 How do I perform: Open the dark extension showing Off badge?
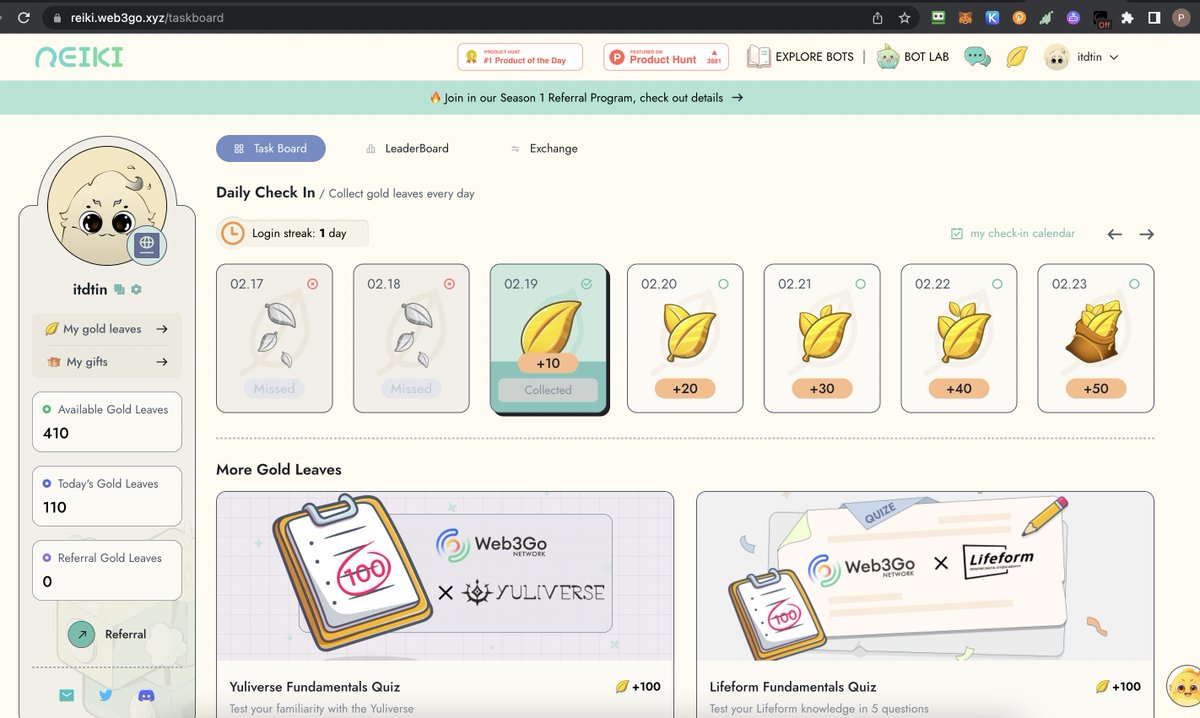(x=1100, y=19)
